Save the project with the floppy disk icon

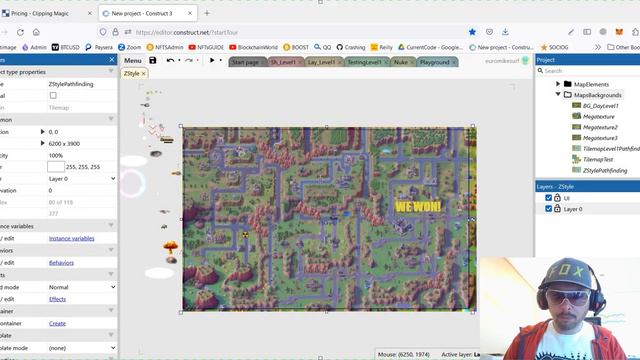coord(152,60)
